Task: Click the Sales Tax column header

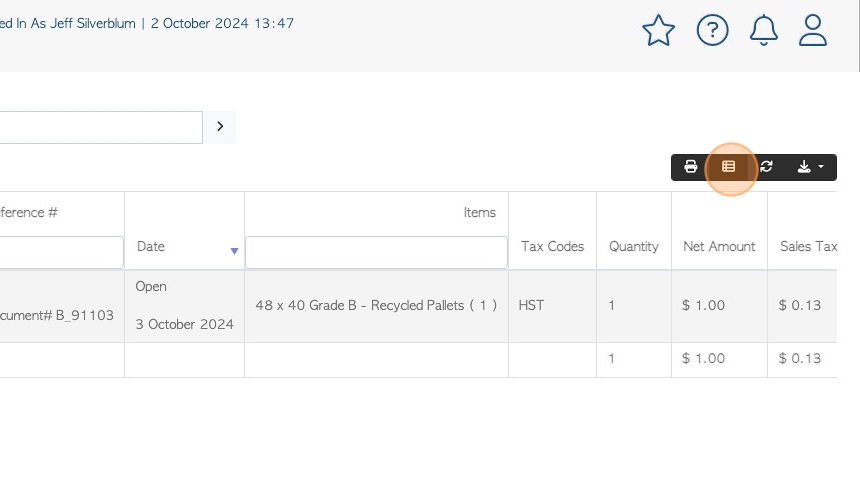Action: (808, 246)
